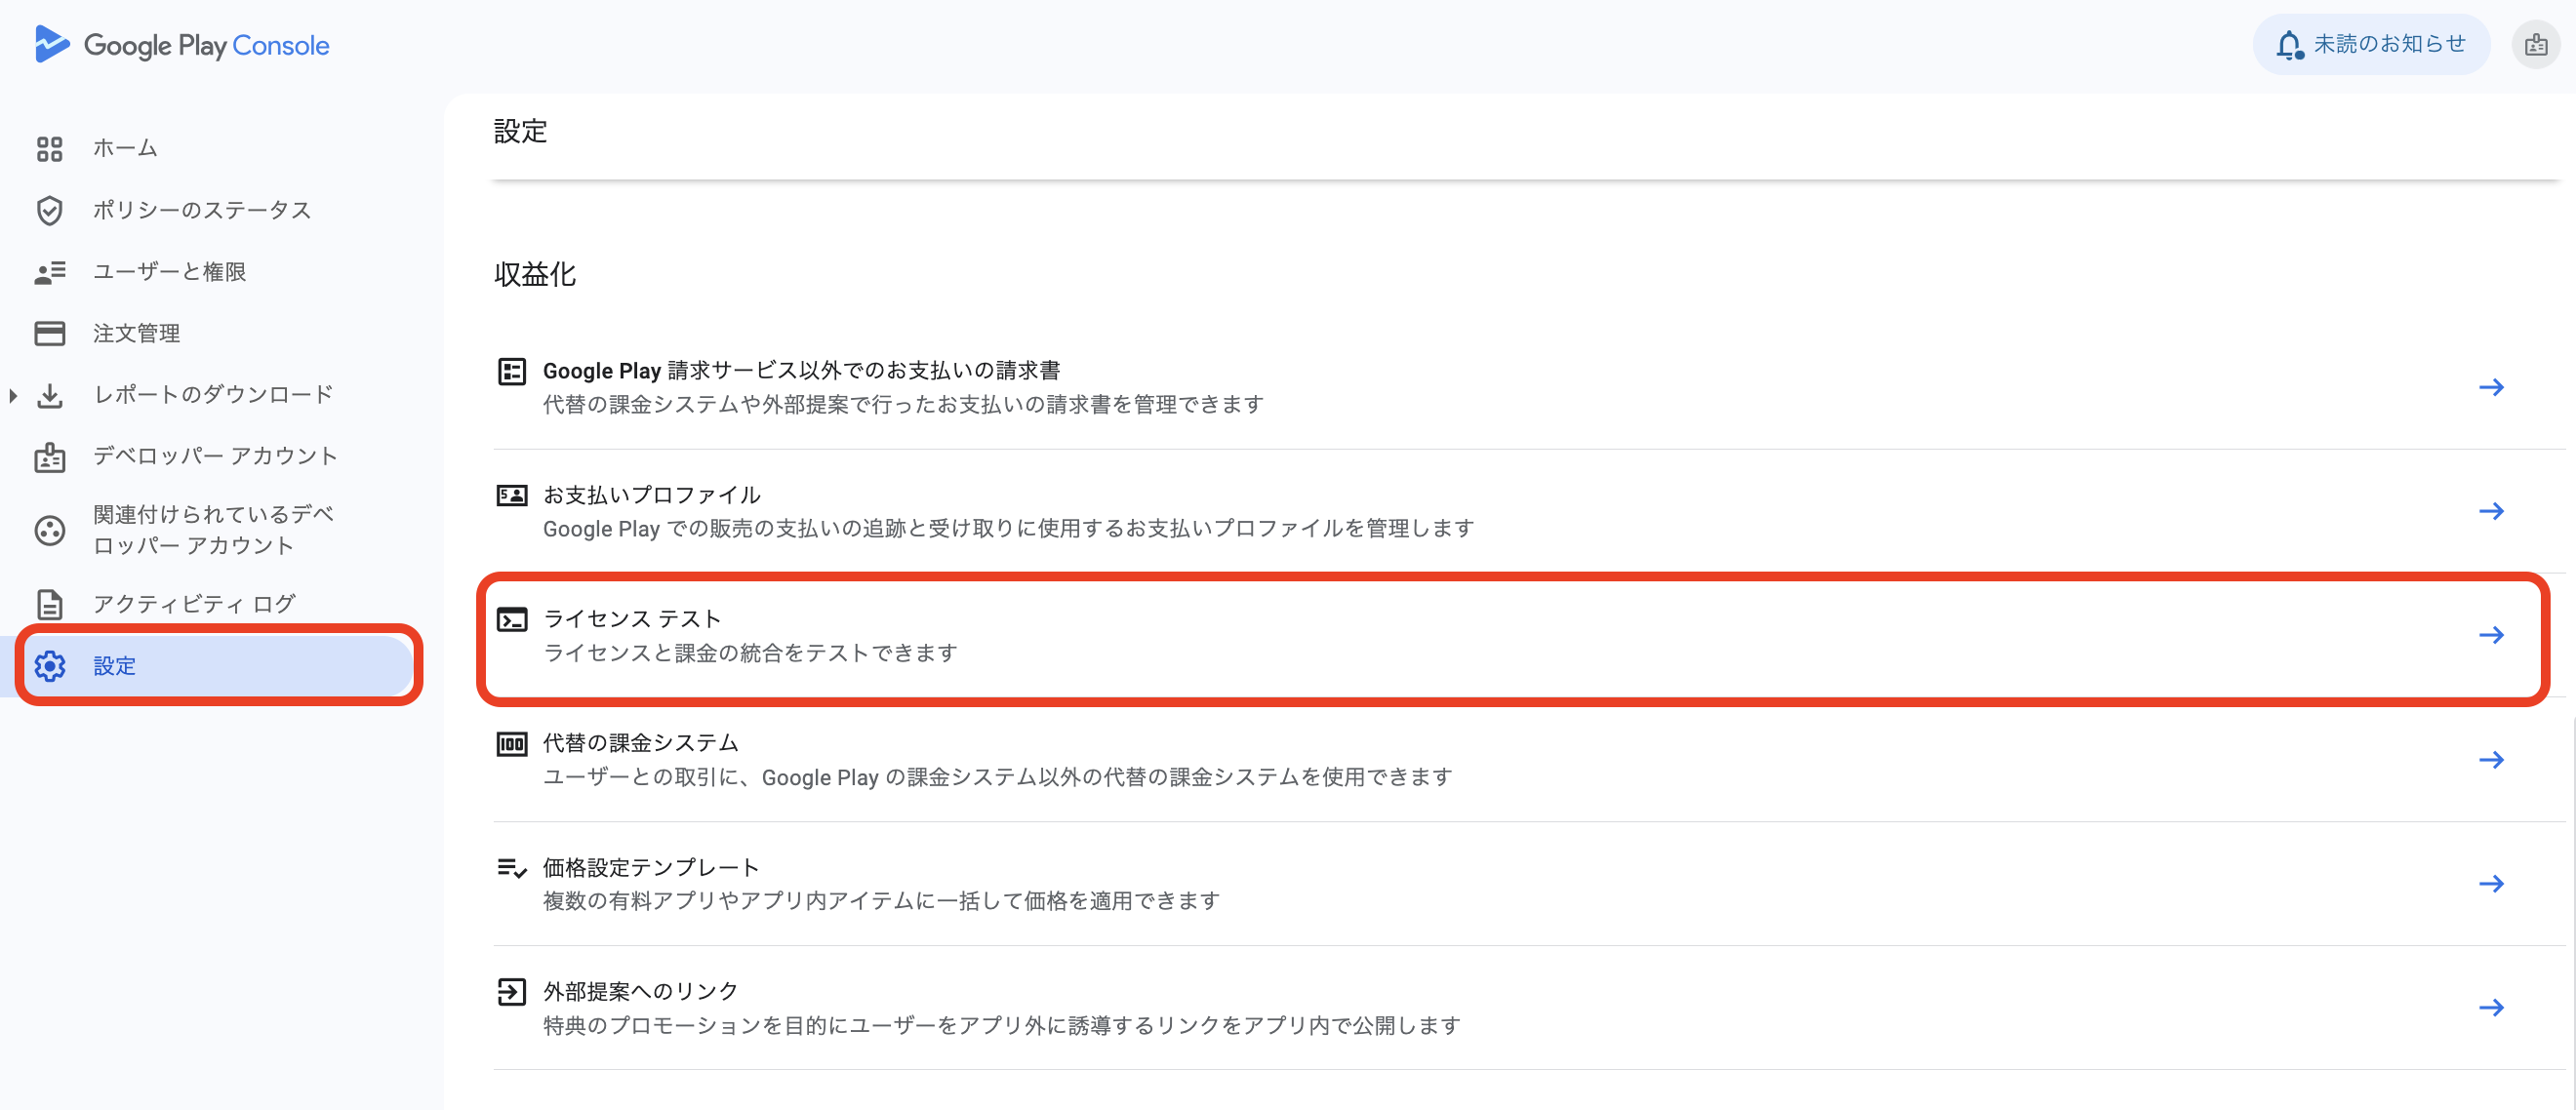This screenshot has height=1110, width=2576.
Task: Open the 設定 menu item
Action: [115, 666]
